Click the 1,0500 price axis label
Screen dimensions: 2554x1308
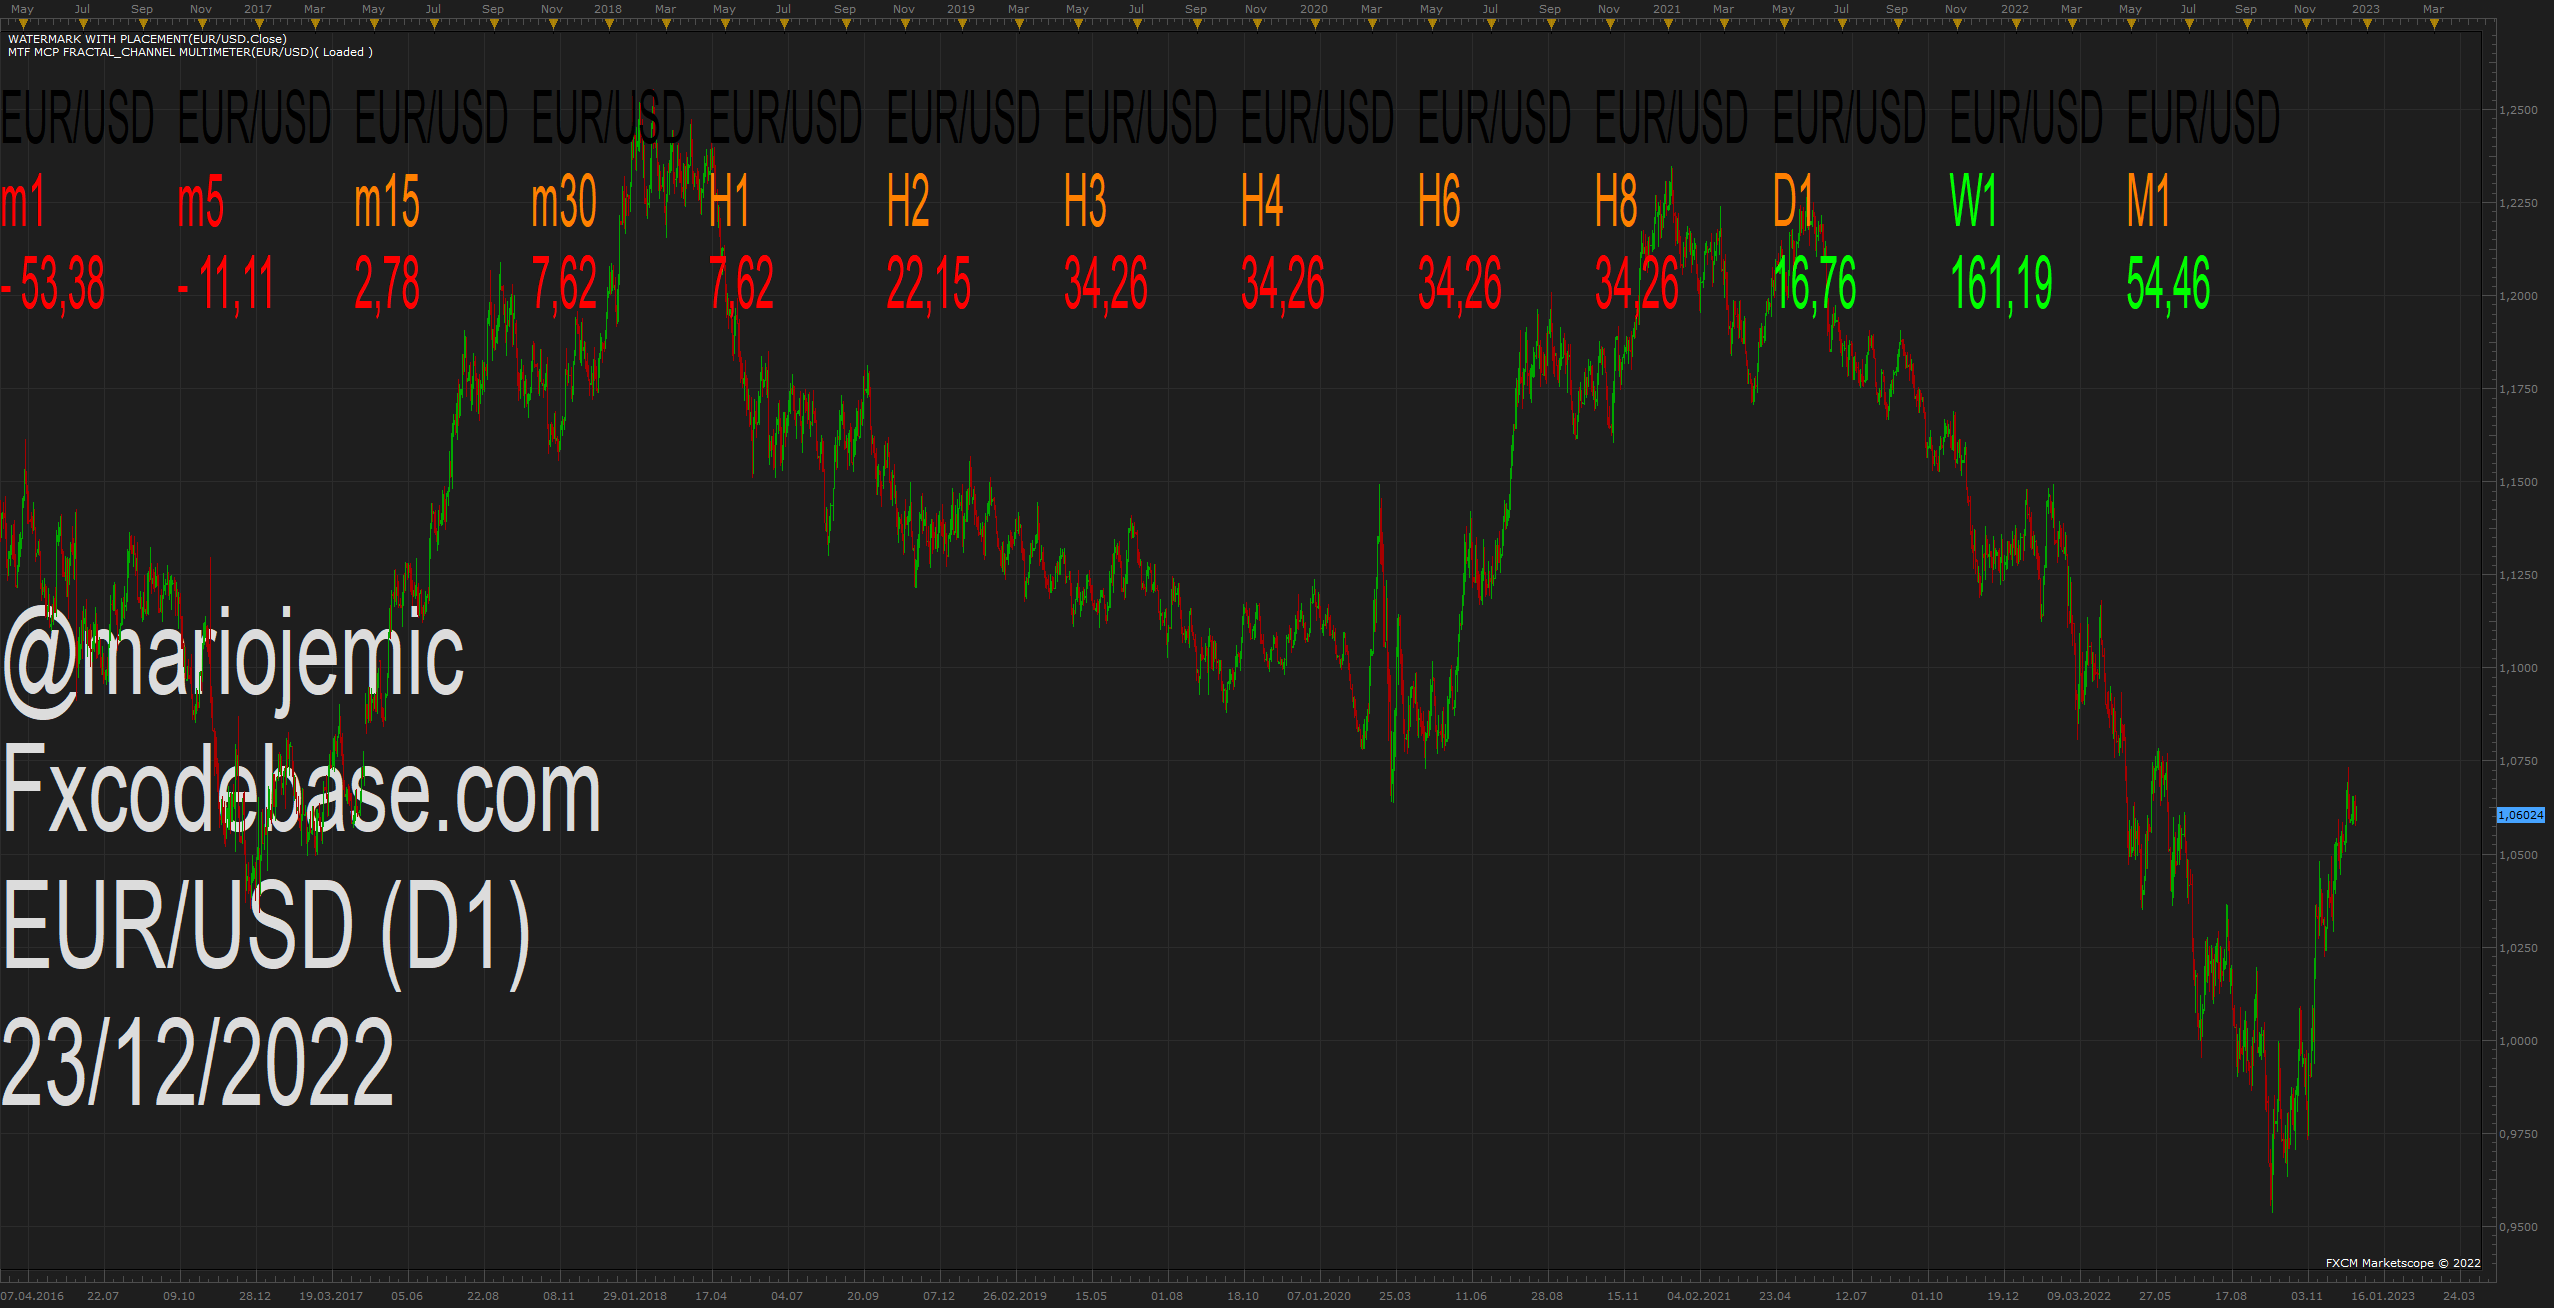point(2518,855)
